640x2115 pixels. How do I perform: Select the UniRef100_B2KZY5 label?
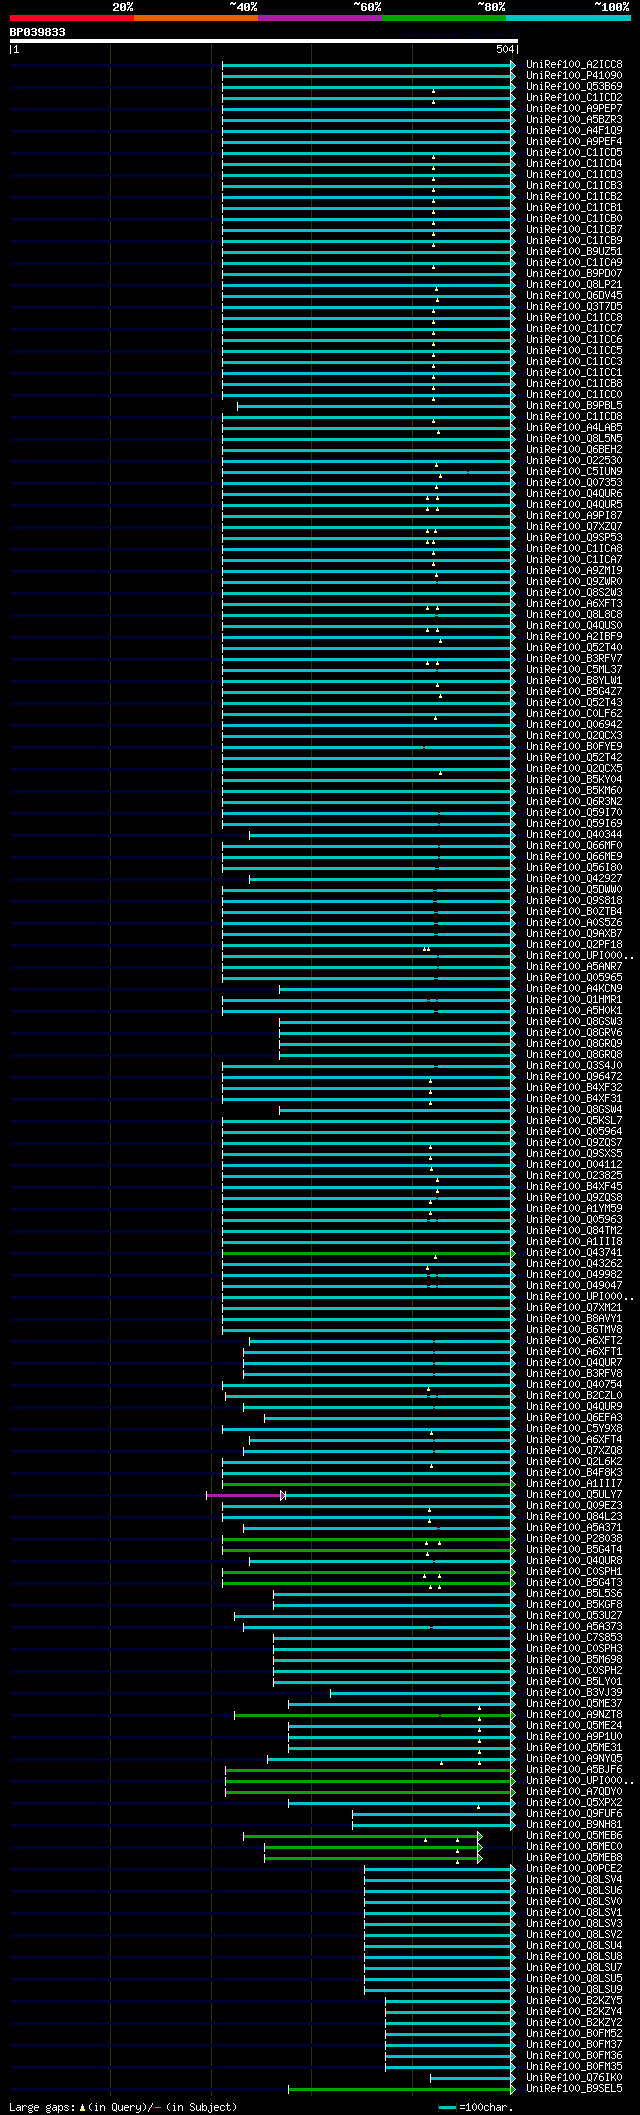tap(574, 2000)
